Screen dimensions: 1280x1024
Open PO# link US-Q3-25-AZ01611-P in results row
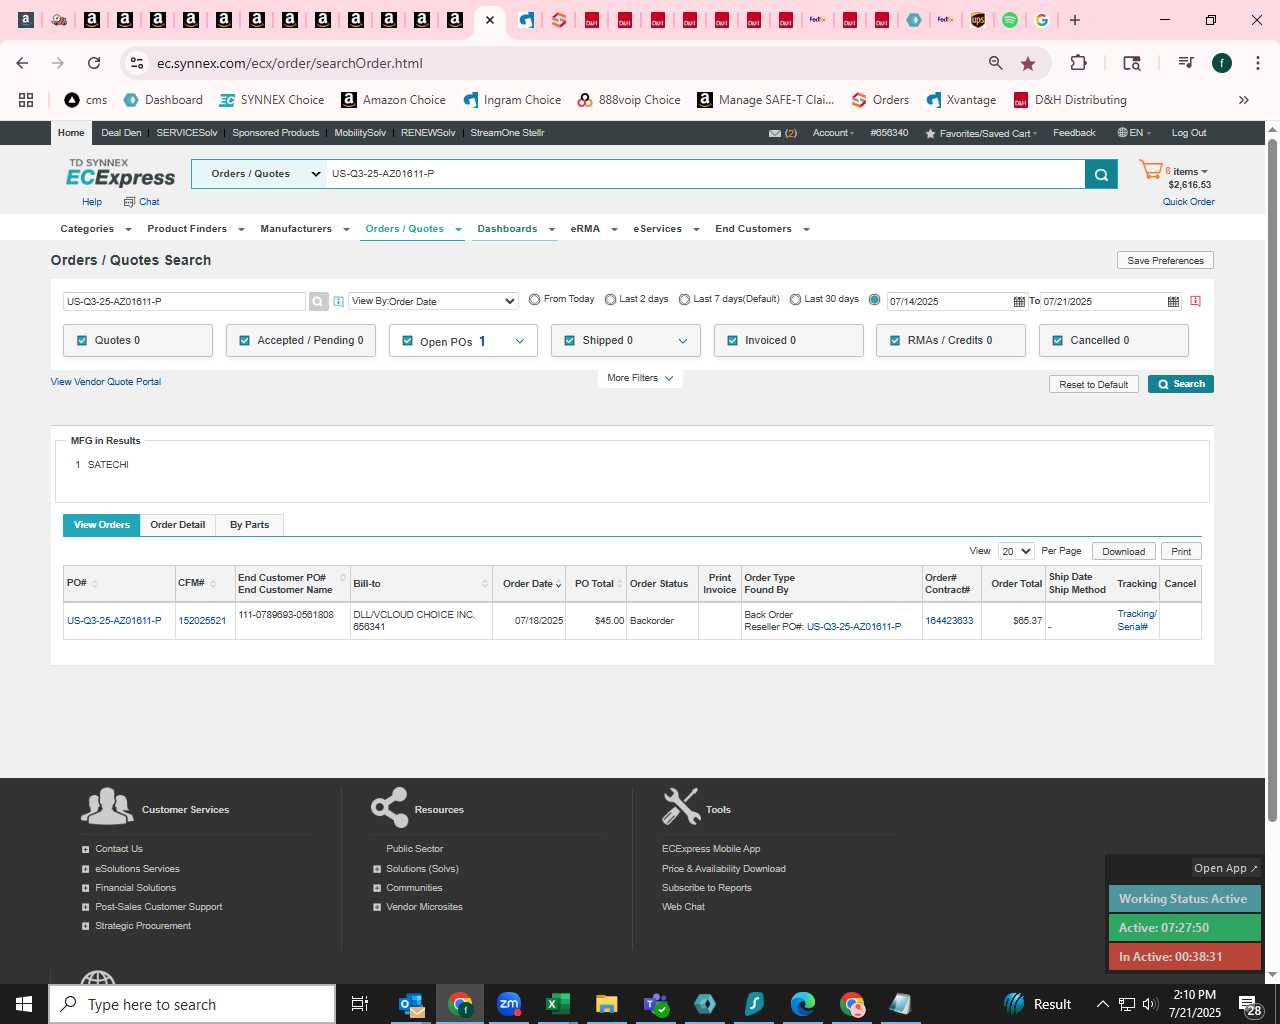point(114,621)
